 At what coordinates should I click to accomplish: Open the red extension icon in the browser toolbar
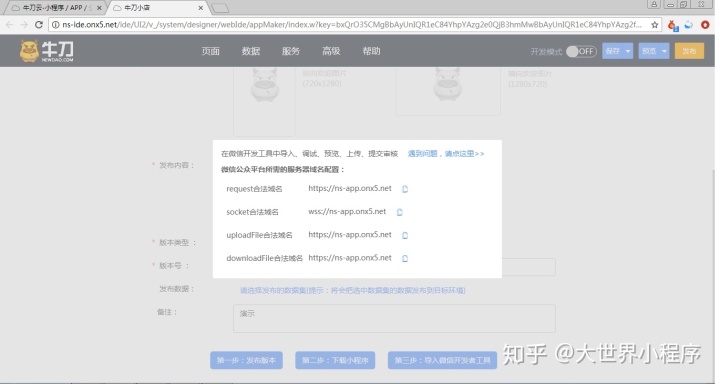tap(705, 25)
